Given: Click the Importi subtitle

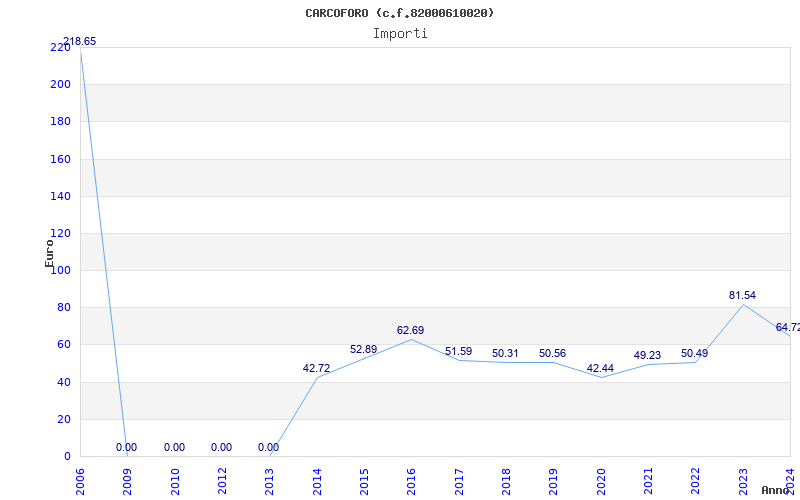Looking at the screenshot, I should click(x=400, y=34).
